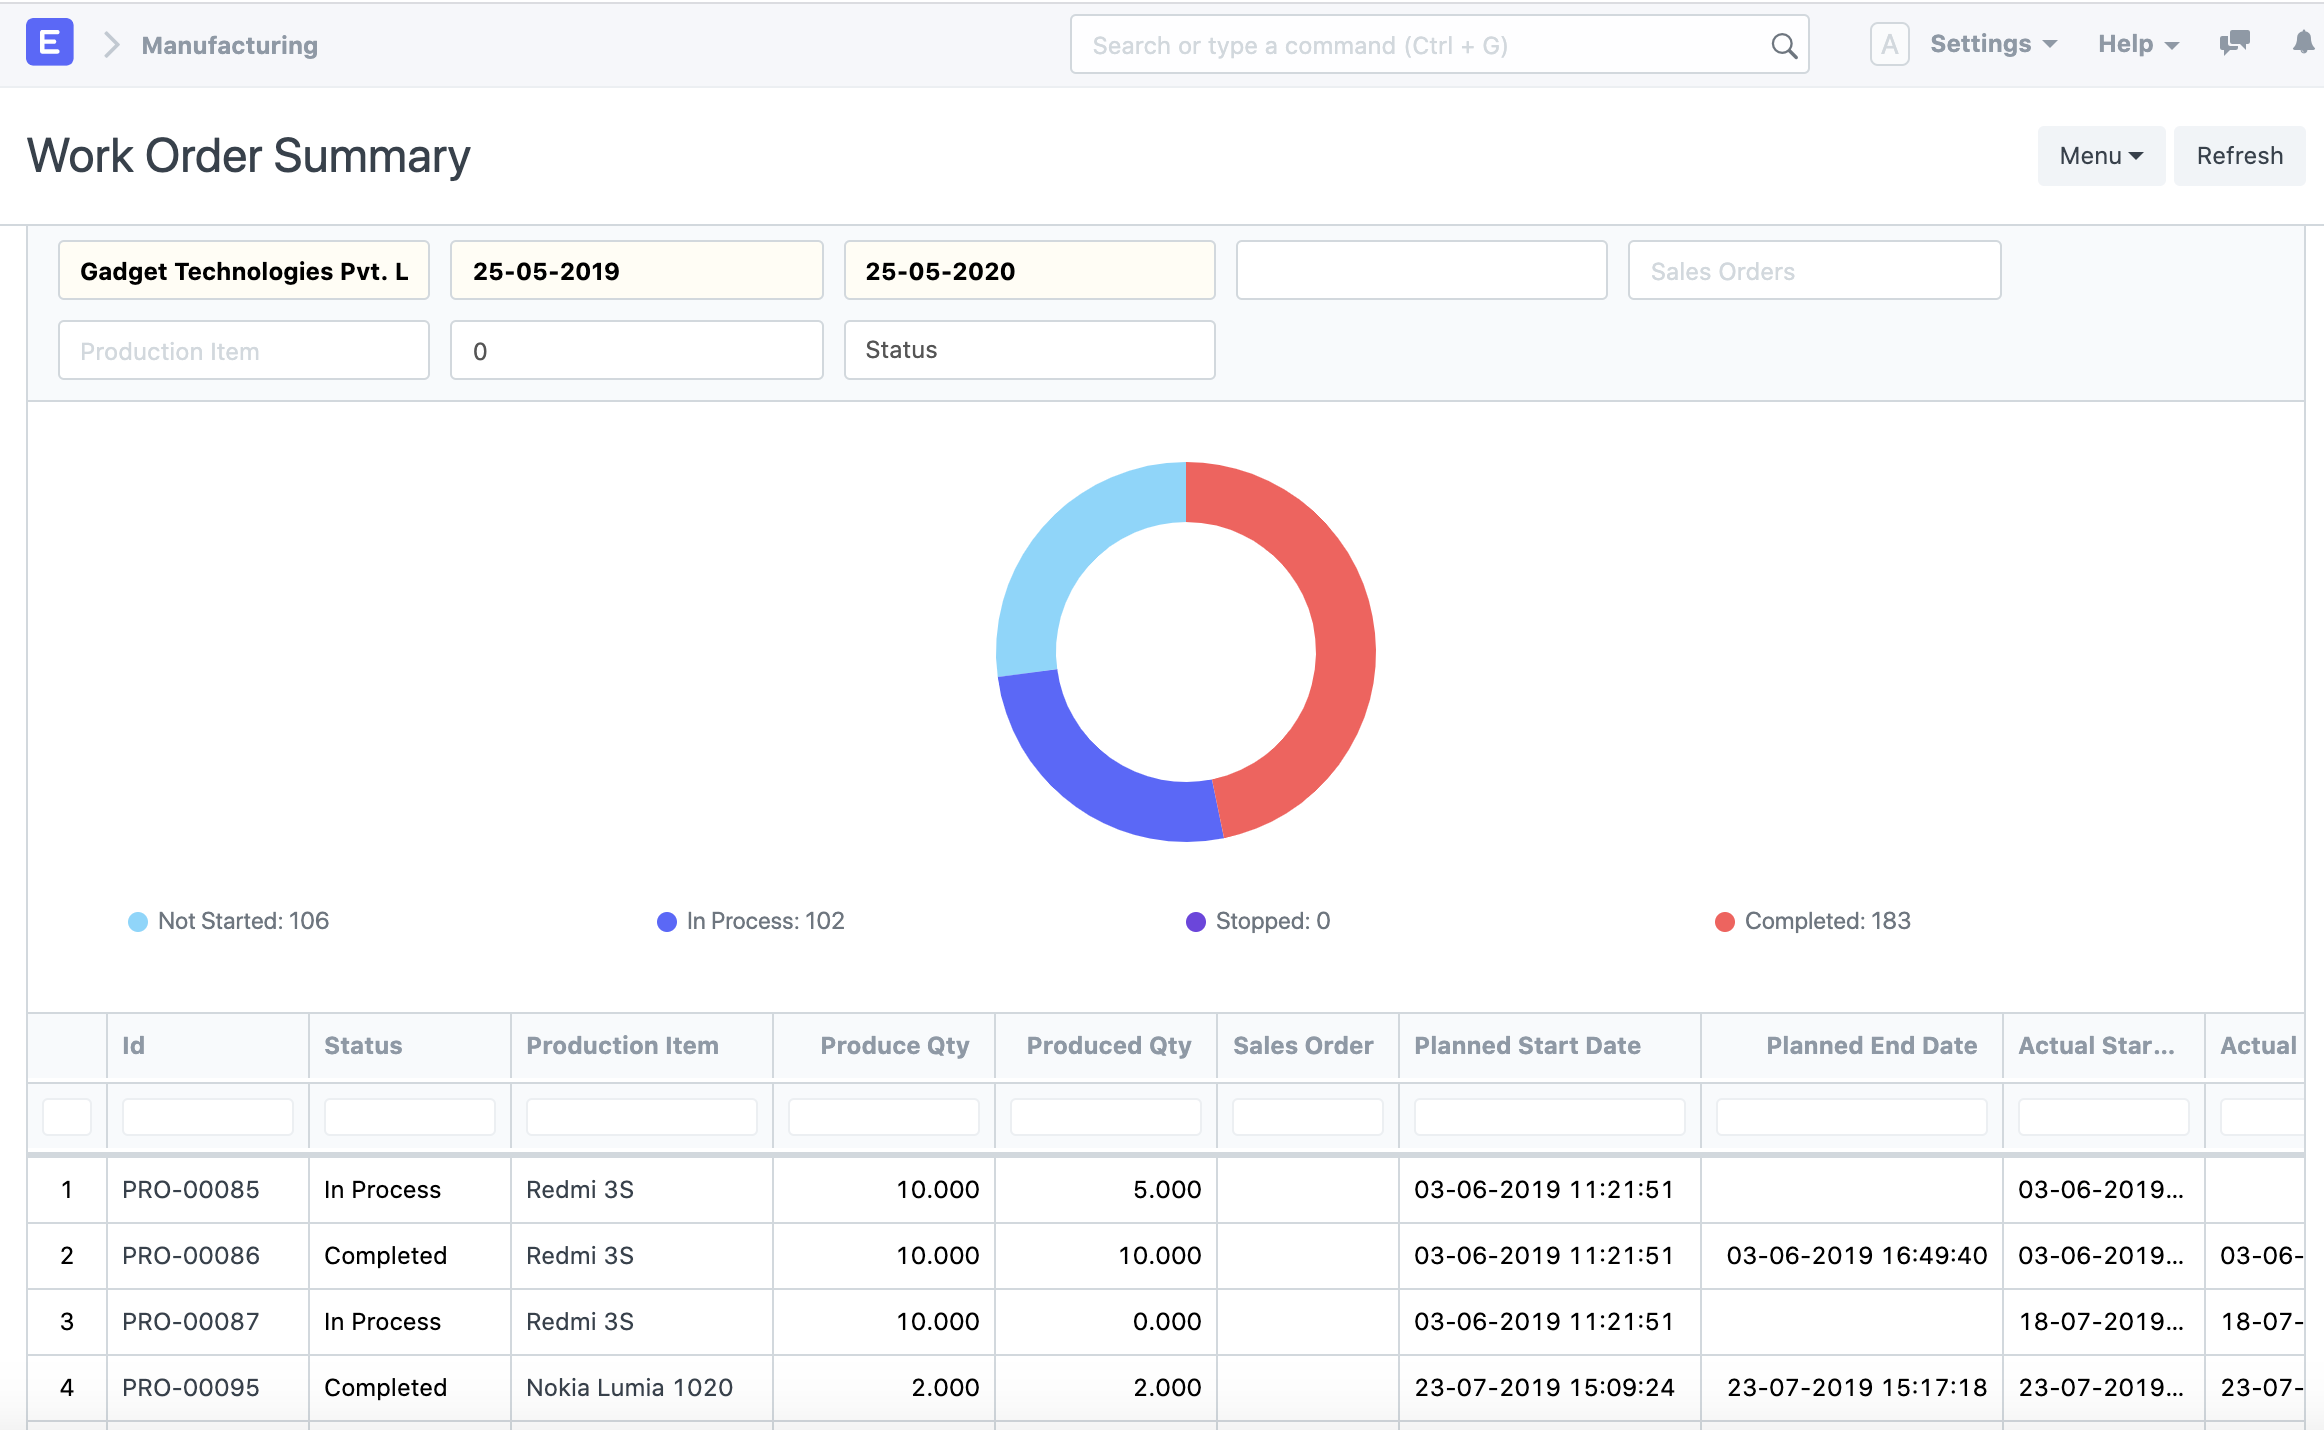Click the Production Item column filter box

642,1117
